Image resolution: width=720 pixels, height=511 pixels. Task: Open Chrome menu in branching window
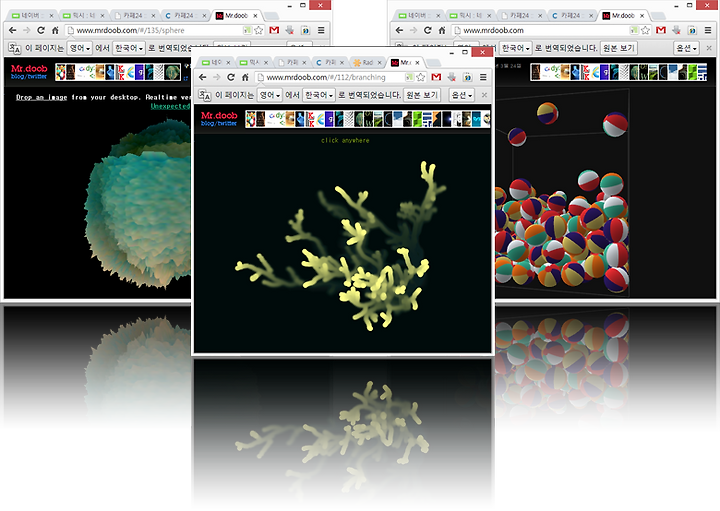483,77
